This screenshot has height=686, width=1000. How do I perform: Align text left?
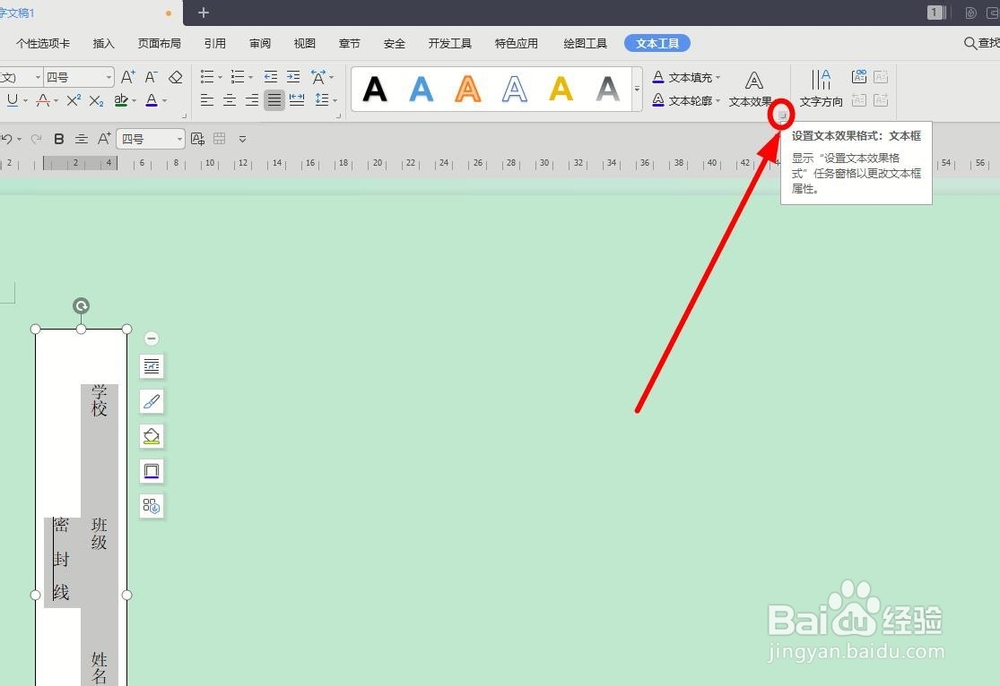[x=207, y=100]
